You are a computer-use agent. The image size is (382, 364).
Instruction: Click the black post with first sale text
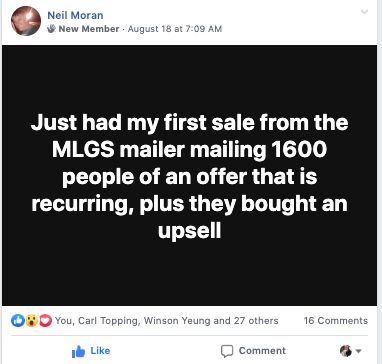coord(189,176)
